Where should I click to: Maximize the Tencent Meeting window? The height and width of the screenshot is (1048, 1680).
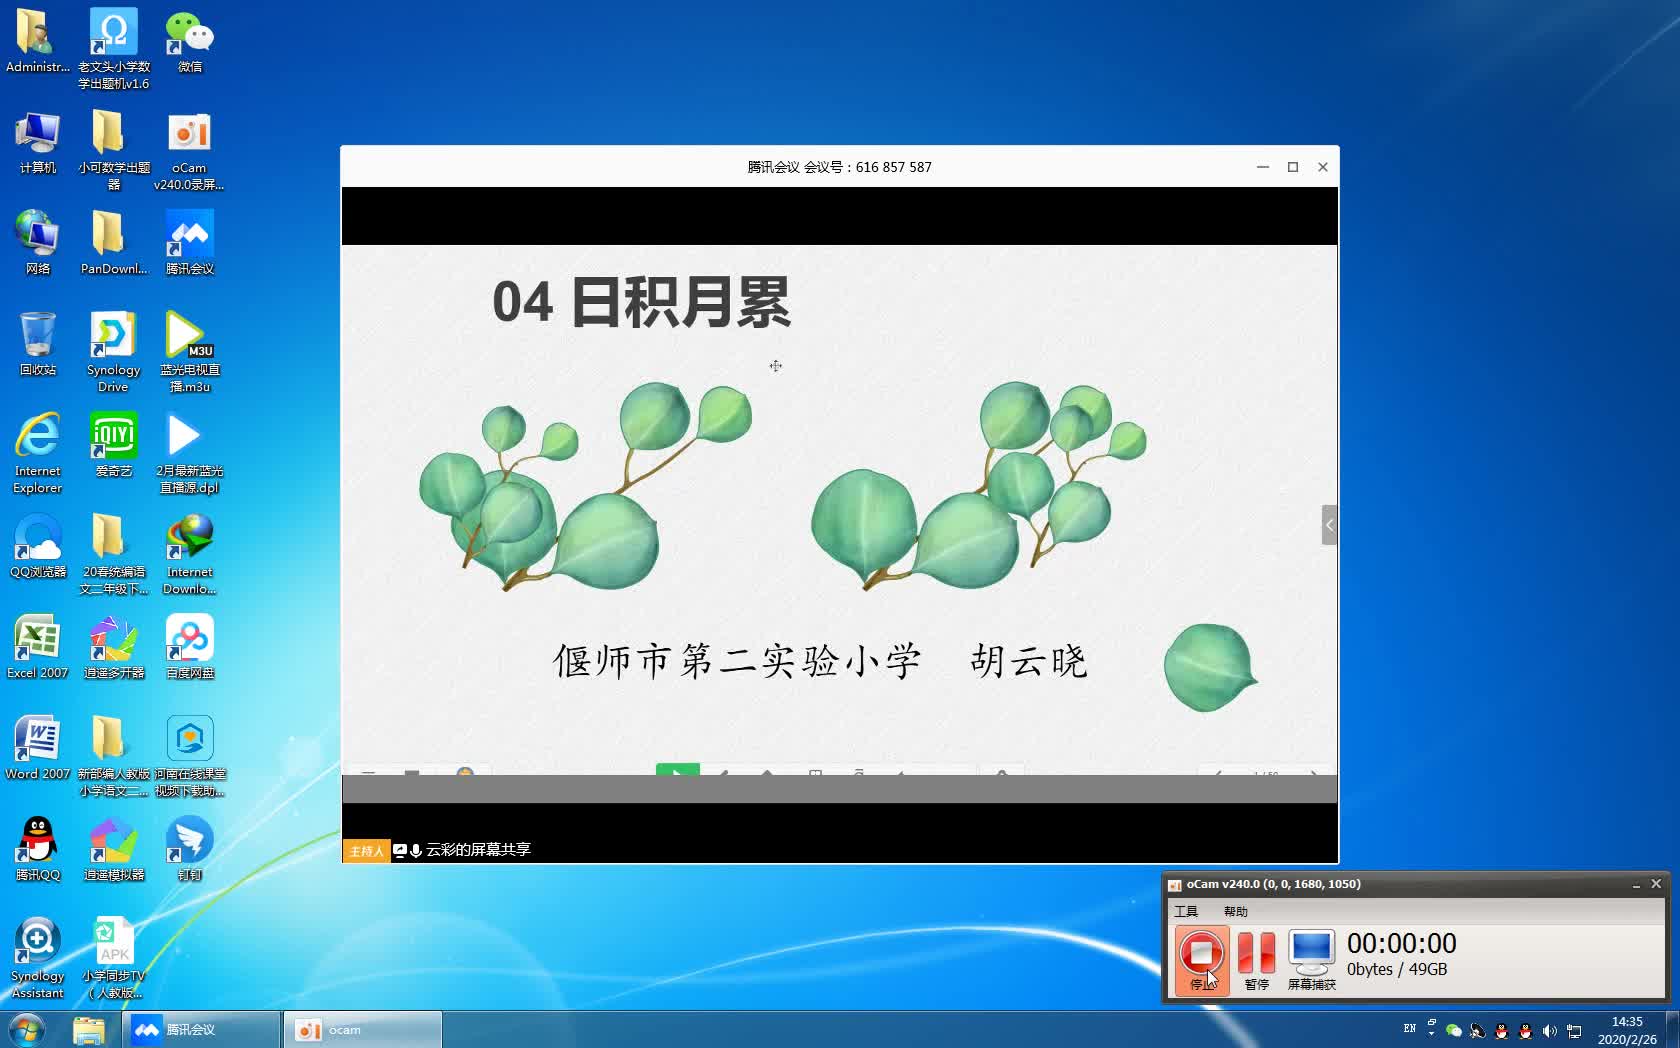pos(1293,167)
